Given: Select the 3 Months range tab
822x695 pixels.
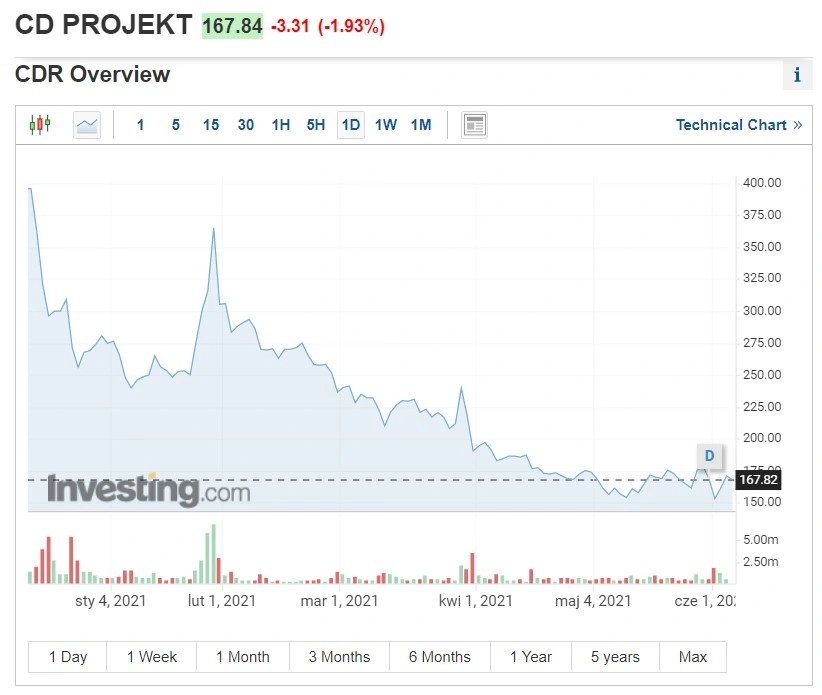Looking at the screenshot, I should click(339, 657).
